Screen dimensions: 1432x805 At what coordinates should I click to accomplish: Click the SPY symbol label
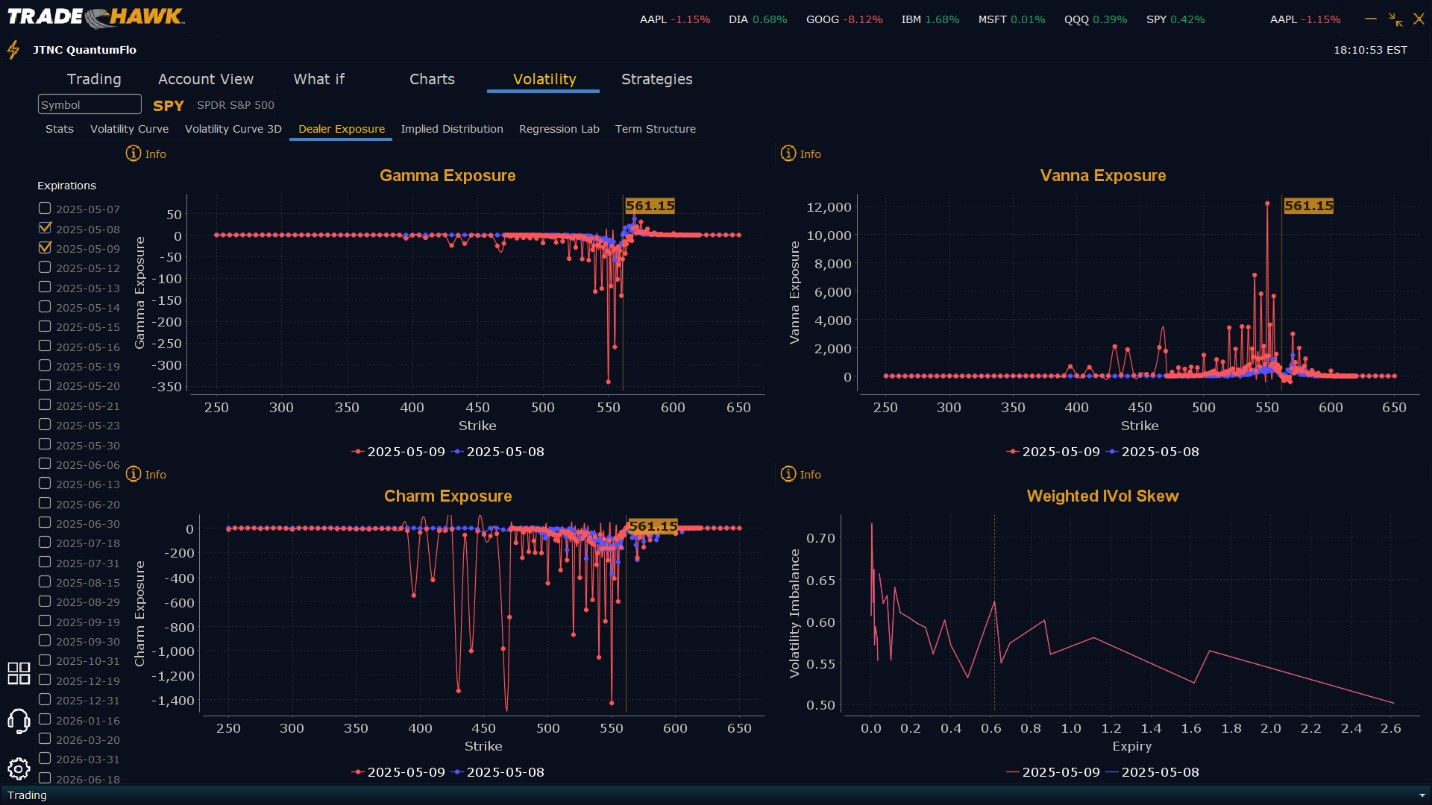click(x=168, y=105)
